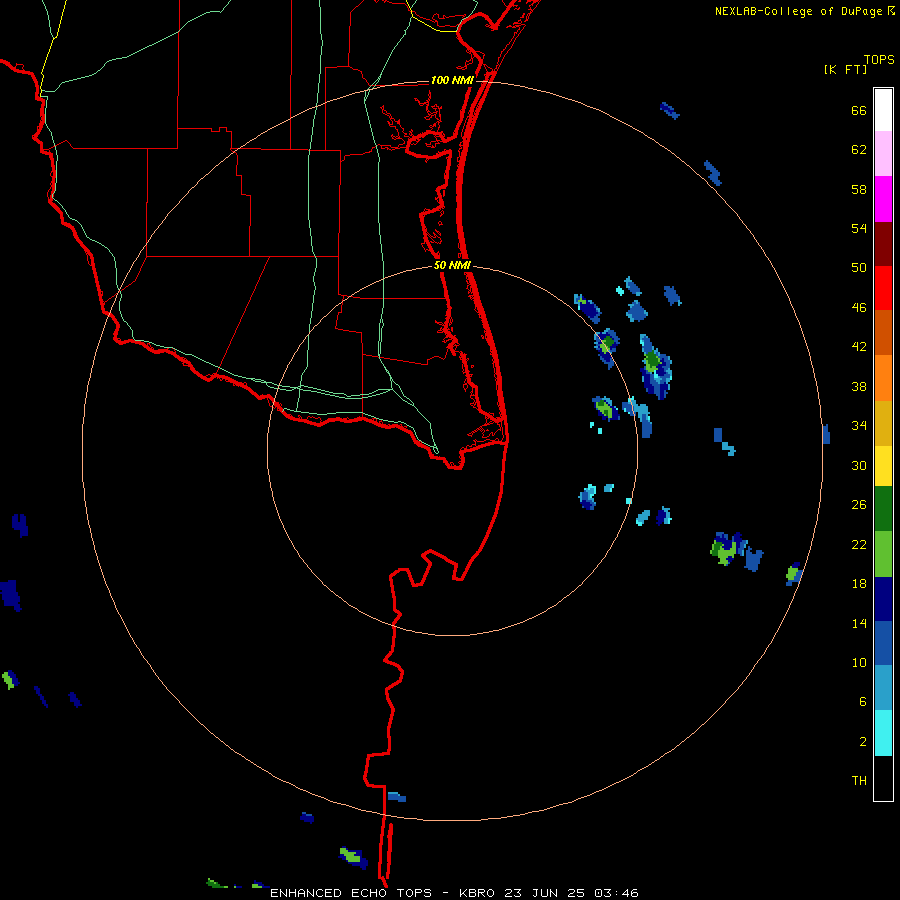Select the bright red legend swatch
This screenshot has width=900, height=900.
click(883, 288)
